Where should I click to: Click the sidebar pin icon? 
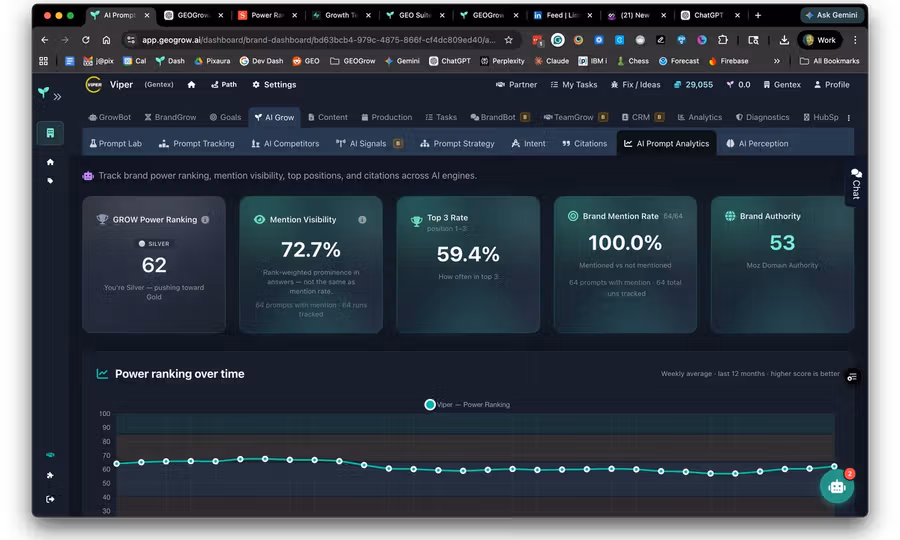[x=50, y=475]
